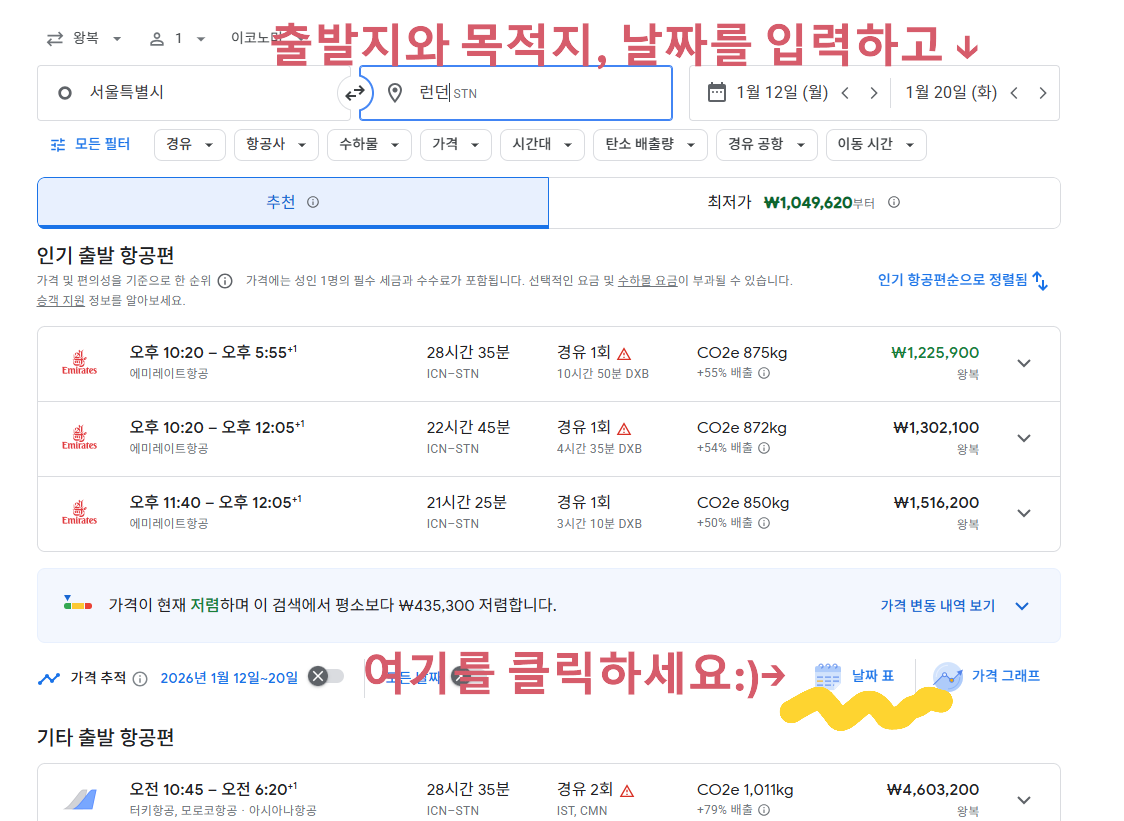
Task: Select the 날짜 표 grid icon
Action: 827,676
